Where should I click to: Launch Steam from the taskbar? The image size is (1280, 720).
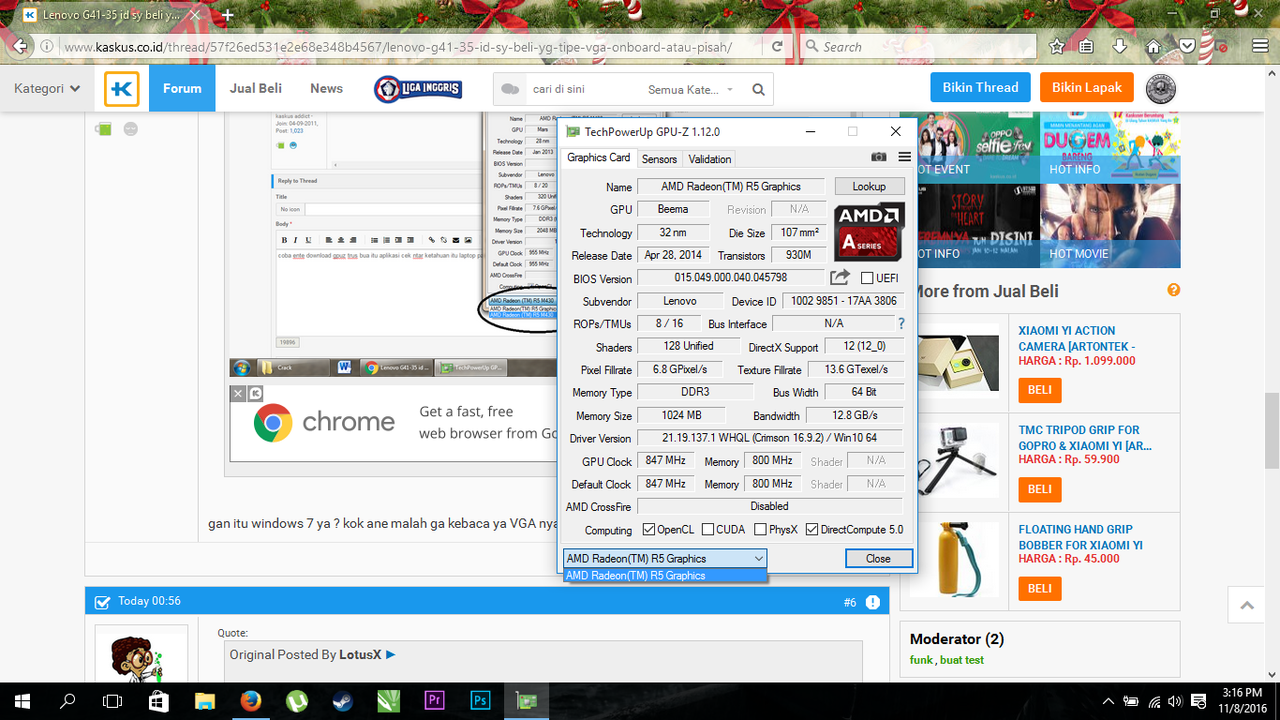[x=342, y=700]
